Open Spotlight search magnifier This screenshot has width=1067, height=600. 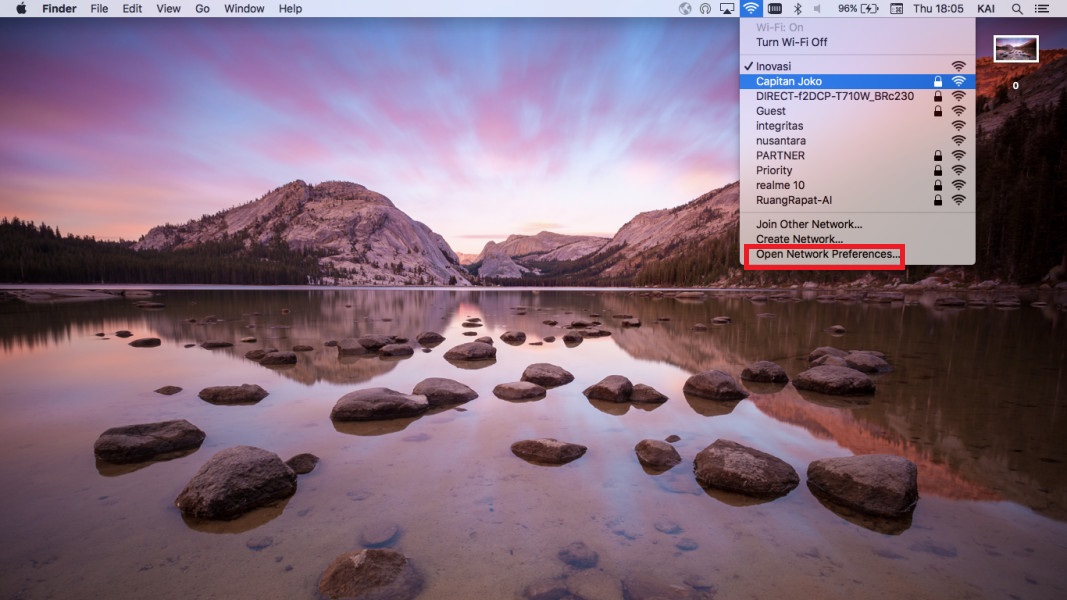pyautogui.click(x=1017, y=9)
